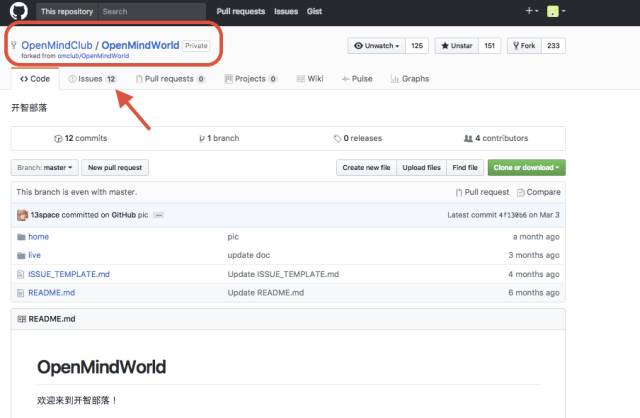This screenshot has width=640, height=418.
Task: Open the 'Update README.md' commit message
Action: (266, 293)
